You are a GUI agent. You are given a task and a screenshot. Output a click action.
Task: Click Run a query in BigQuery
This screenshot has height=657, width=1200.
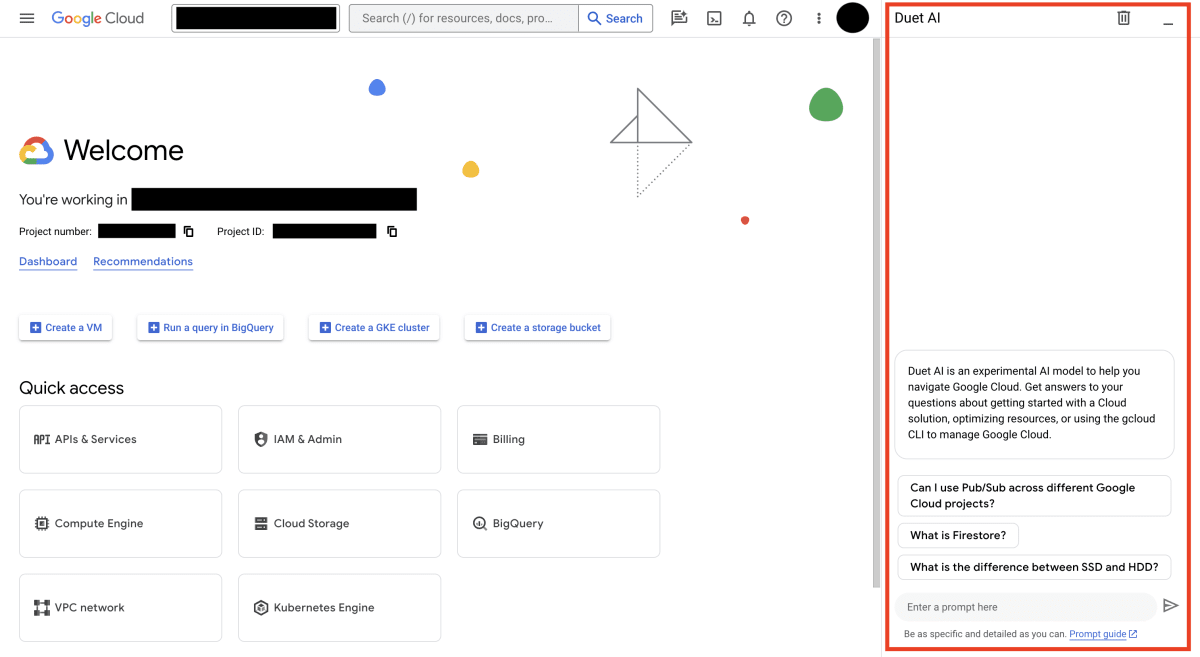tap(210, 327)
